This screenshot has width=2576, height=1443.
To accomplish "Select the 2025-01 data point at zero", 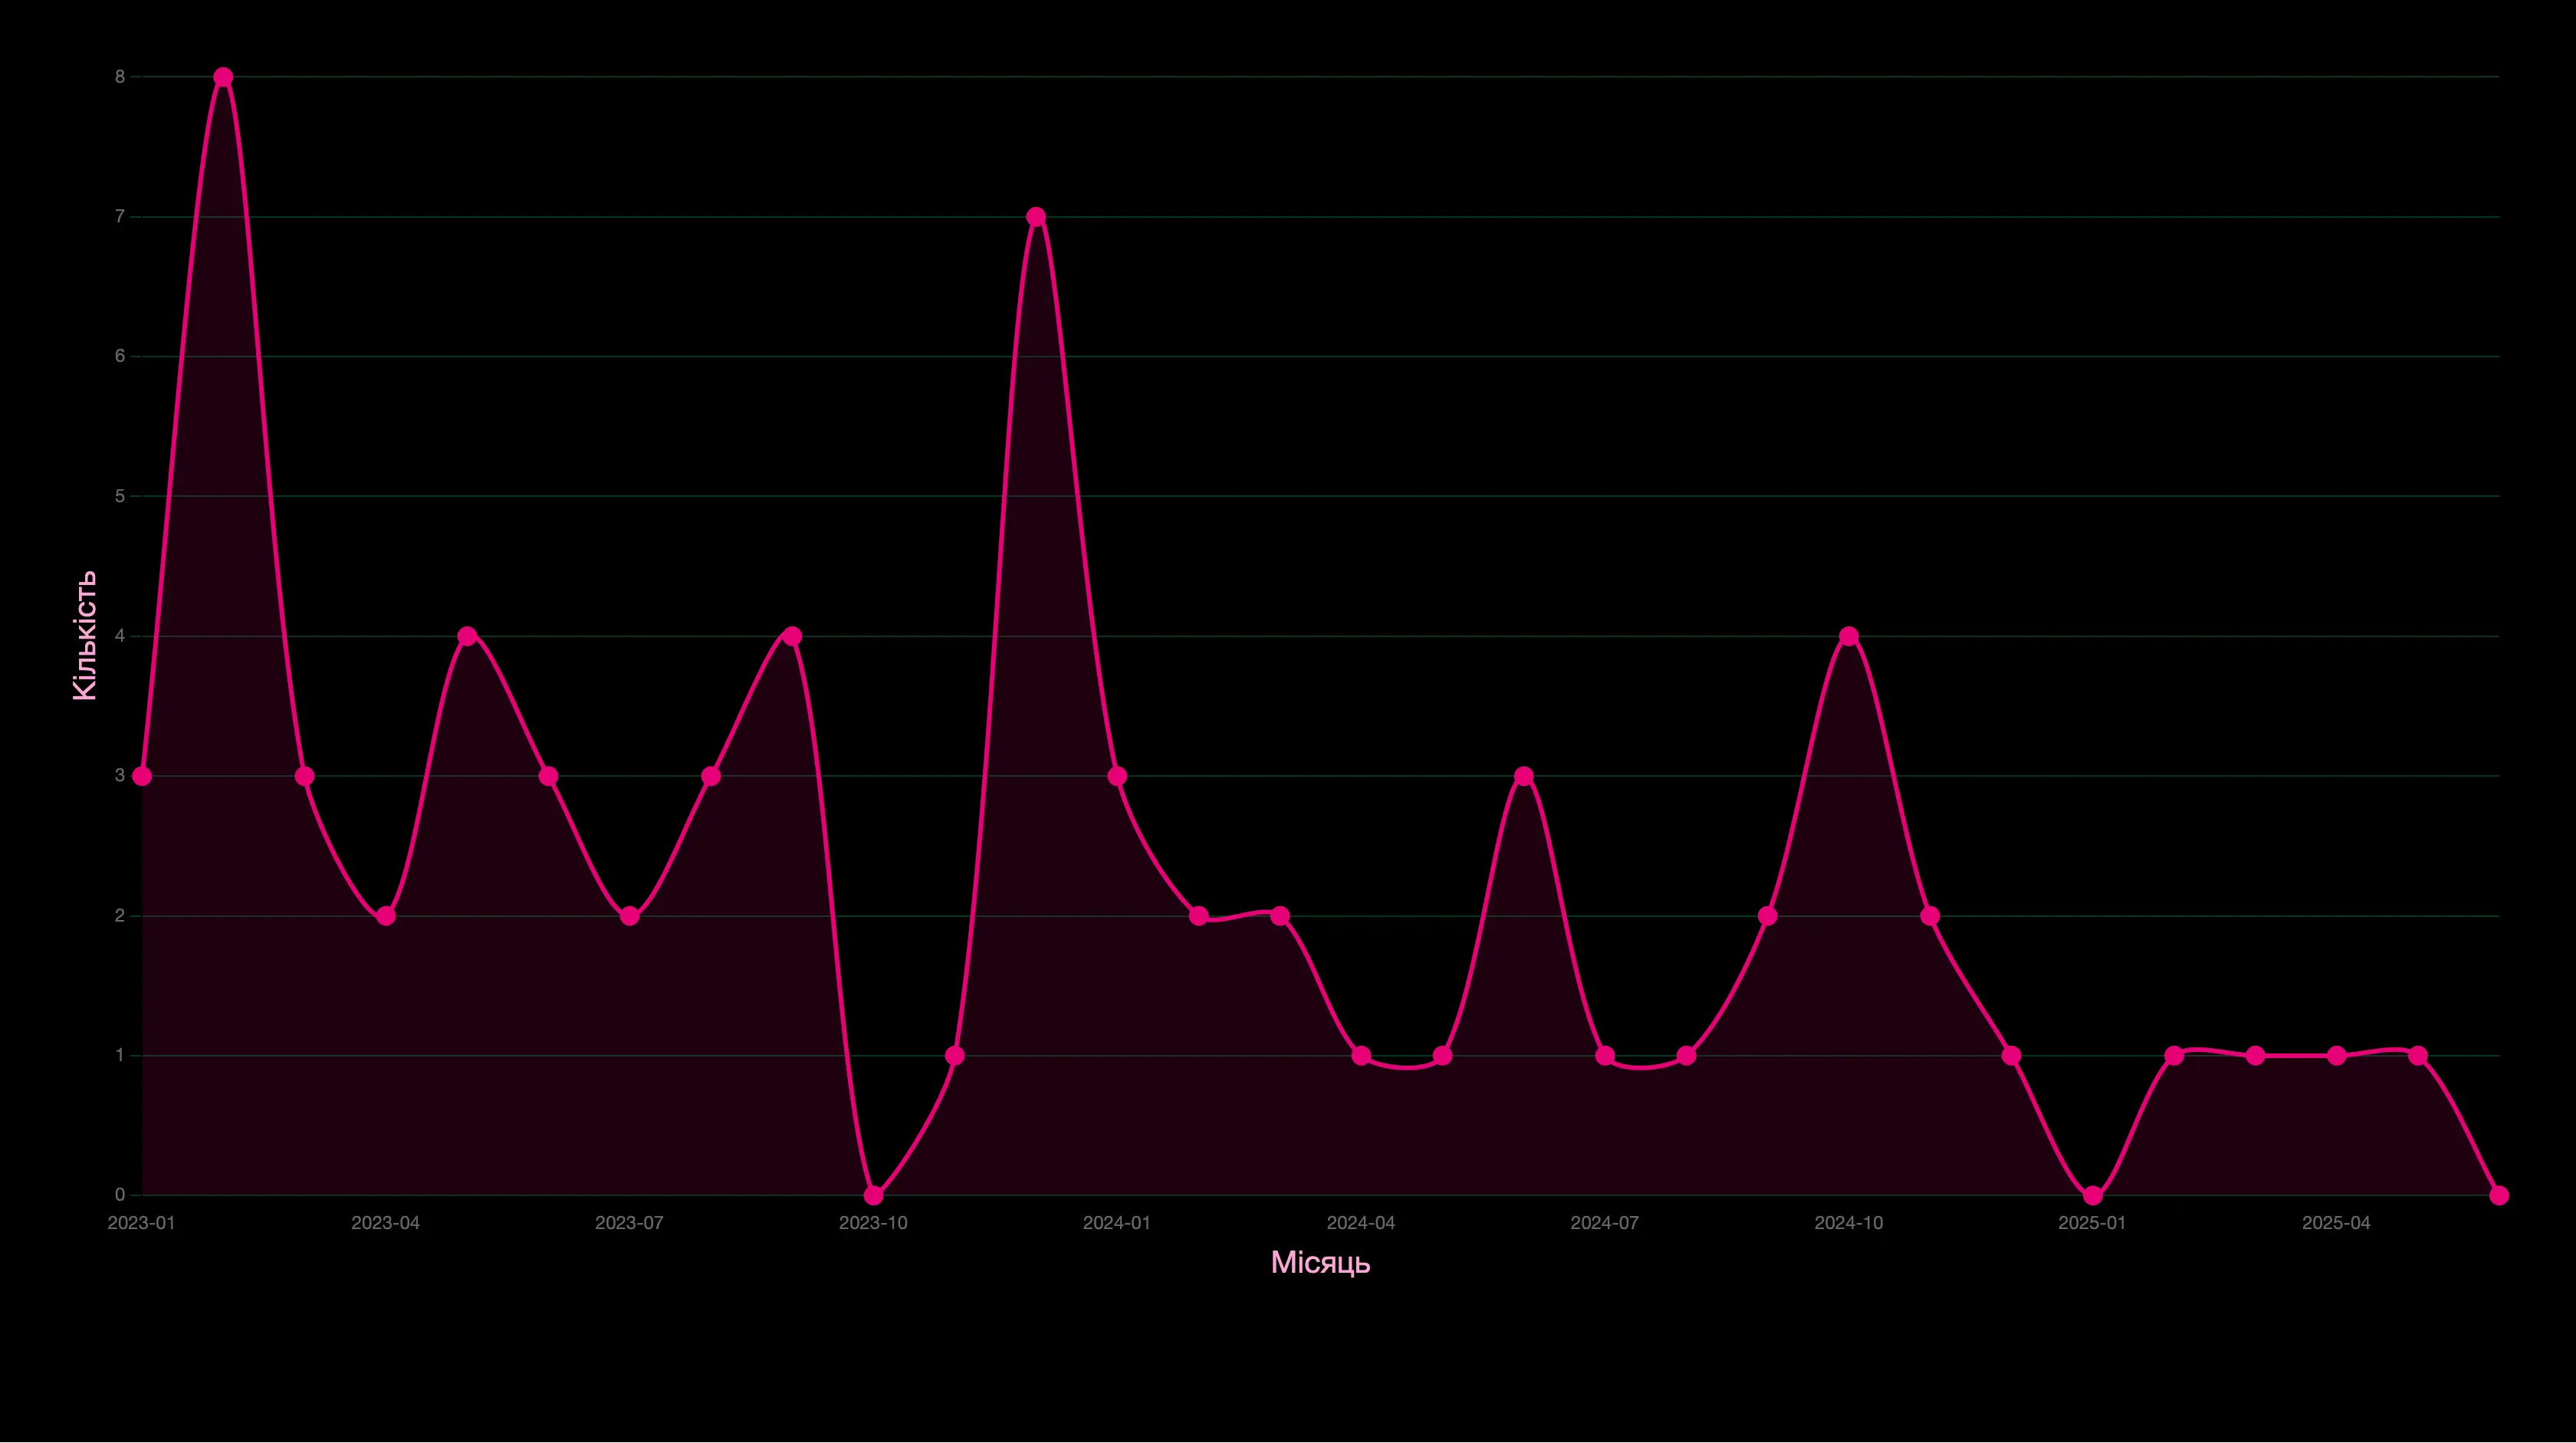I will [2092, 1195].
